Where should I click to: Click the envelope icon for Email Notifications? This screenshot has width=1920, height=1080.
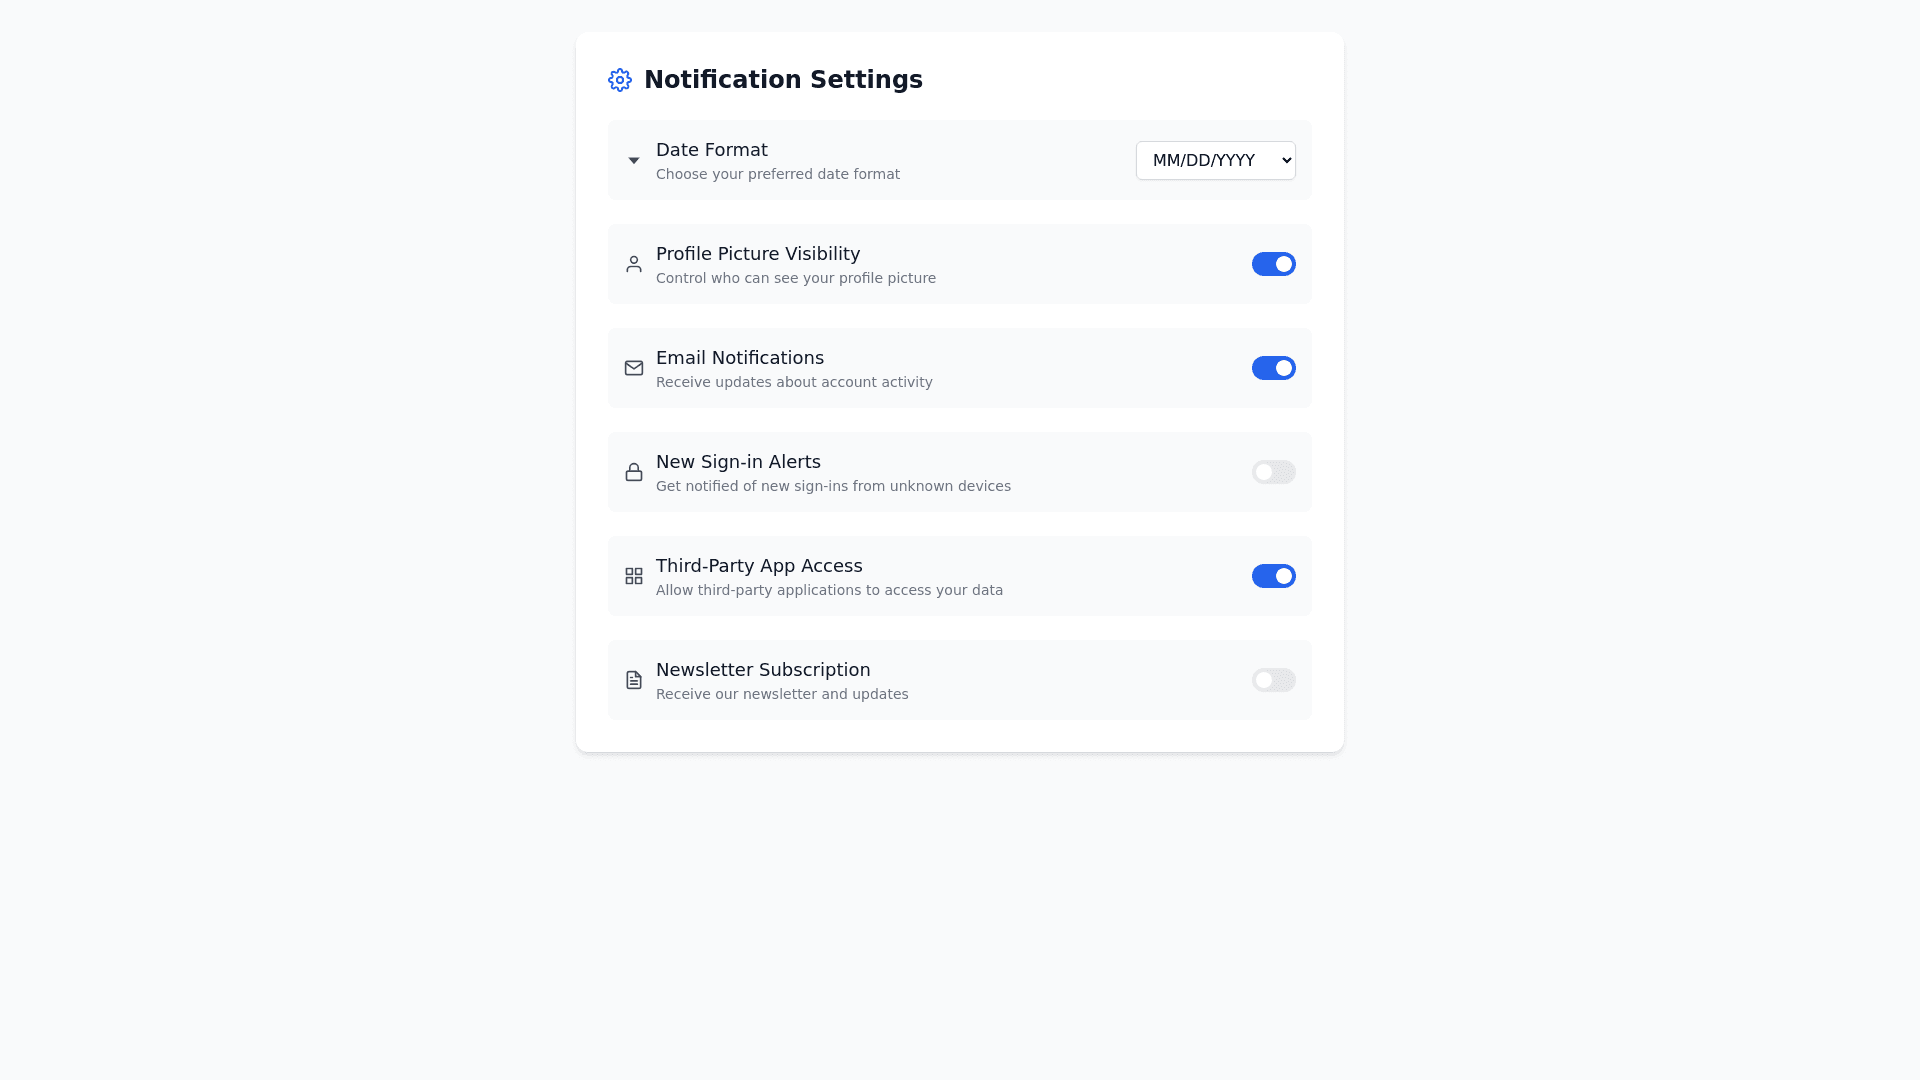pyautogui.click(x=634, y=368)
